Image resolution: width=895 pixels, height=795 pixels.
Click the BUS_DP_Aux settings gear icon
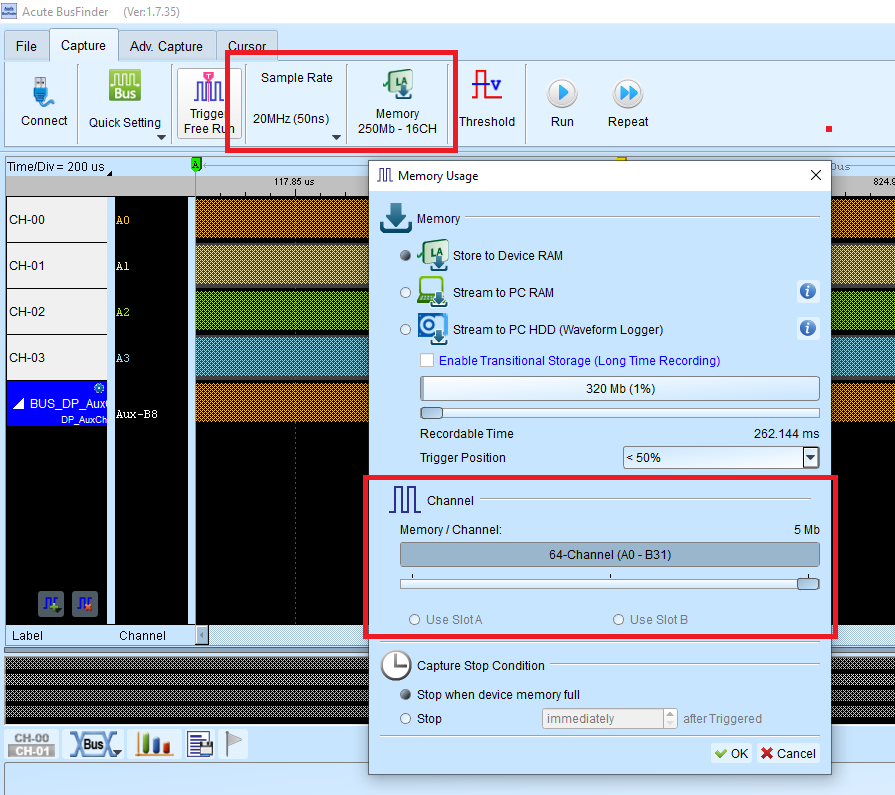[99, 388]
